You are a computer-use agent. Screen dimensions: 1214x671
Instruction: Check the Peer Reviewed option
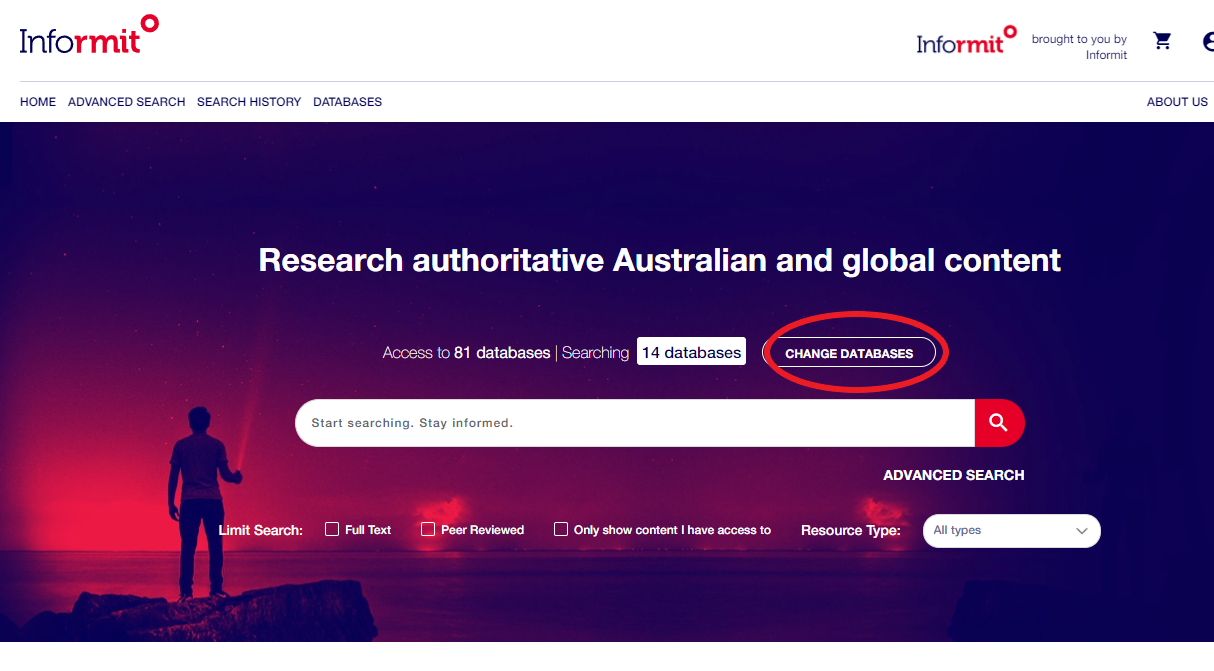coord(428,528)
